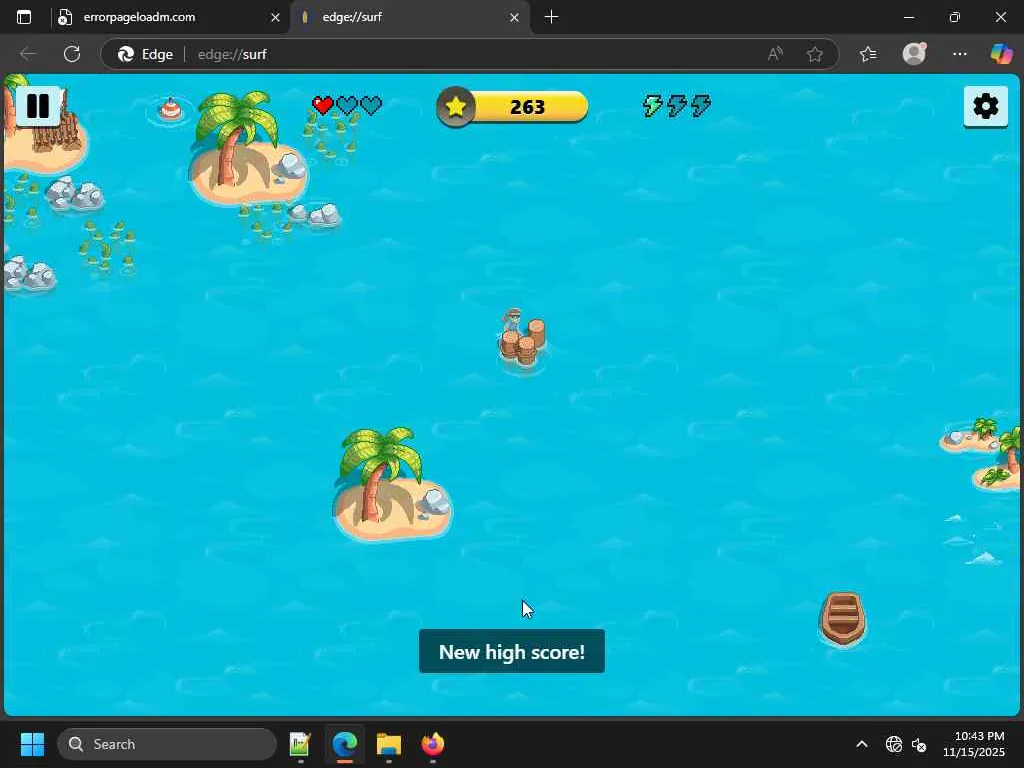Close the edge://surf tab
This screenshot has width=1024, height=768.
(x=514, y=18)
